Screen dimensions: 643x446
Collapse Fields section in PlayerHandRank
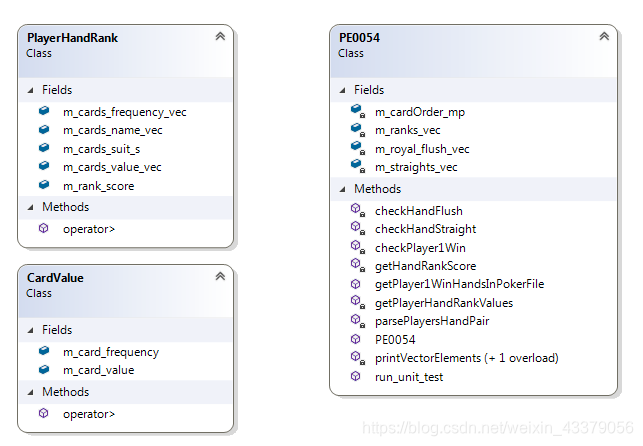coord(30,90)
